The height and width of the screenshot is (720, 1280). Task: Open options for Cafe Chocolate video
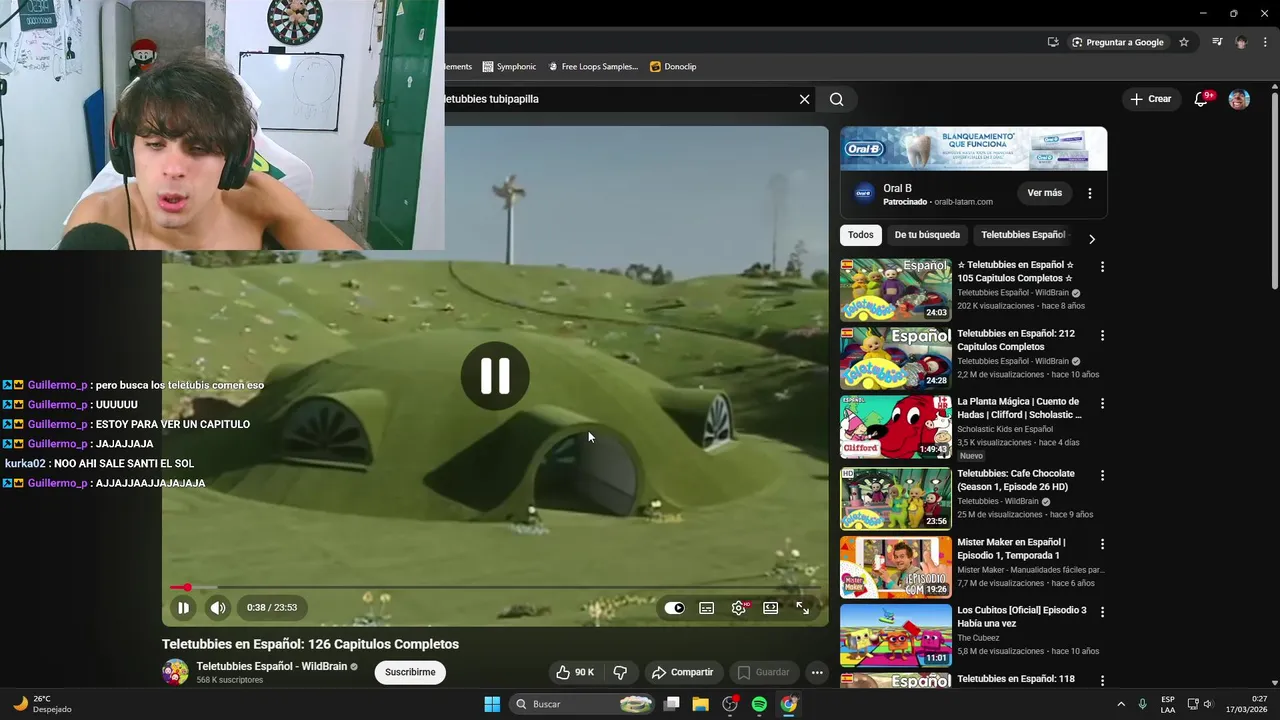point(1103,475)
